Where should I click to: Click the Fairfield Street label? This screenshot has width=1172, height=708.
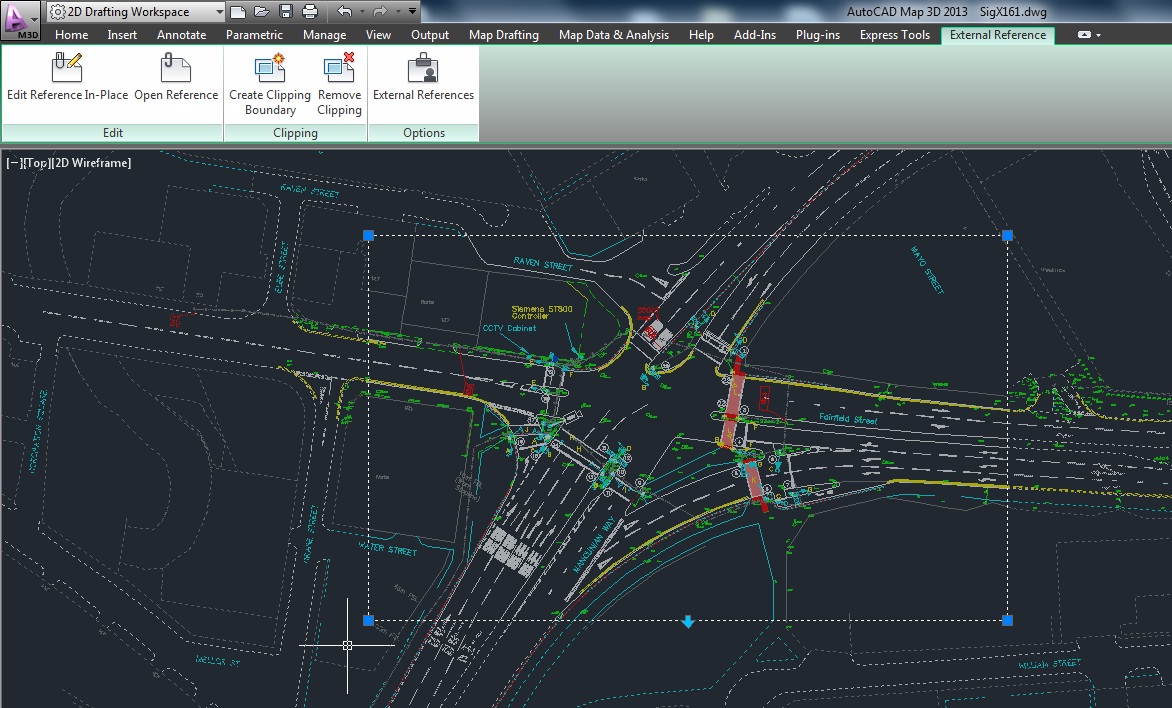tap(848, 419)
